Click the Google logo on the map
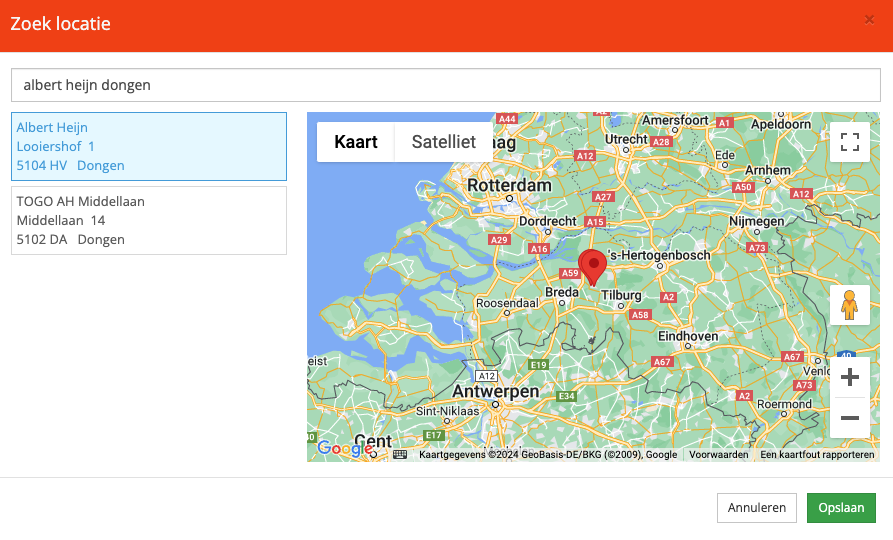The height and width of the screenshot is (540, 893). point(345,448)
